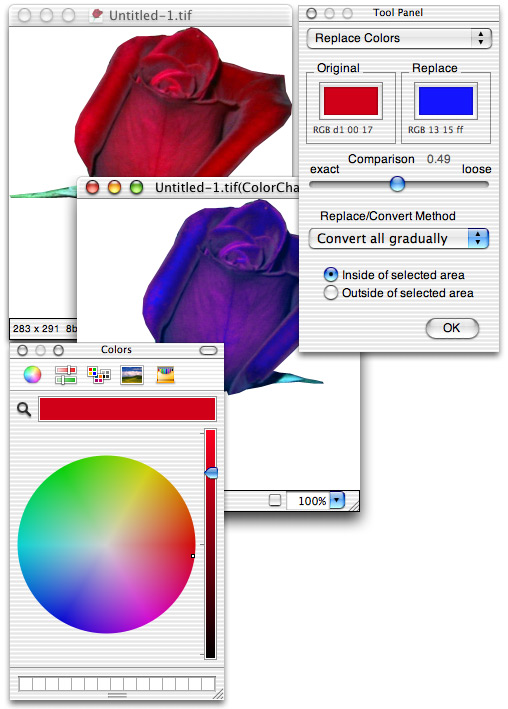
Task: Click the first empty saved-color well
Action: click(x=25, y=684)
